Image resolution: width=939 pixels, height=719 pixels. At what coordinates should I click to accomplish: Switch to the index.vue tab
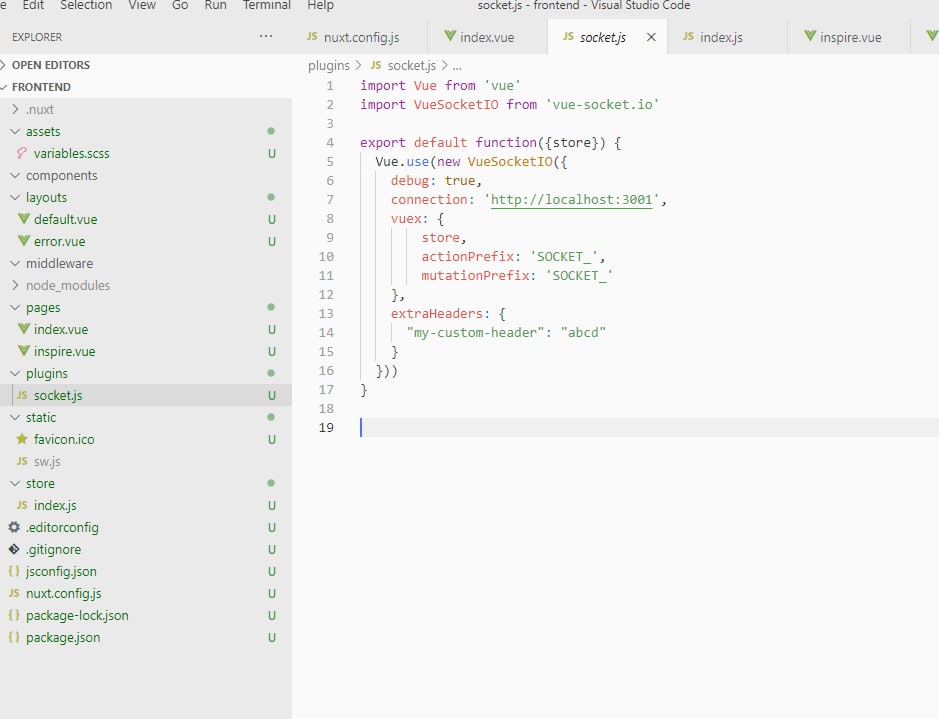point(487,37)
